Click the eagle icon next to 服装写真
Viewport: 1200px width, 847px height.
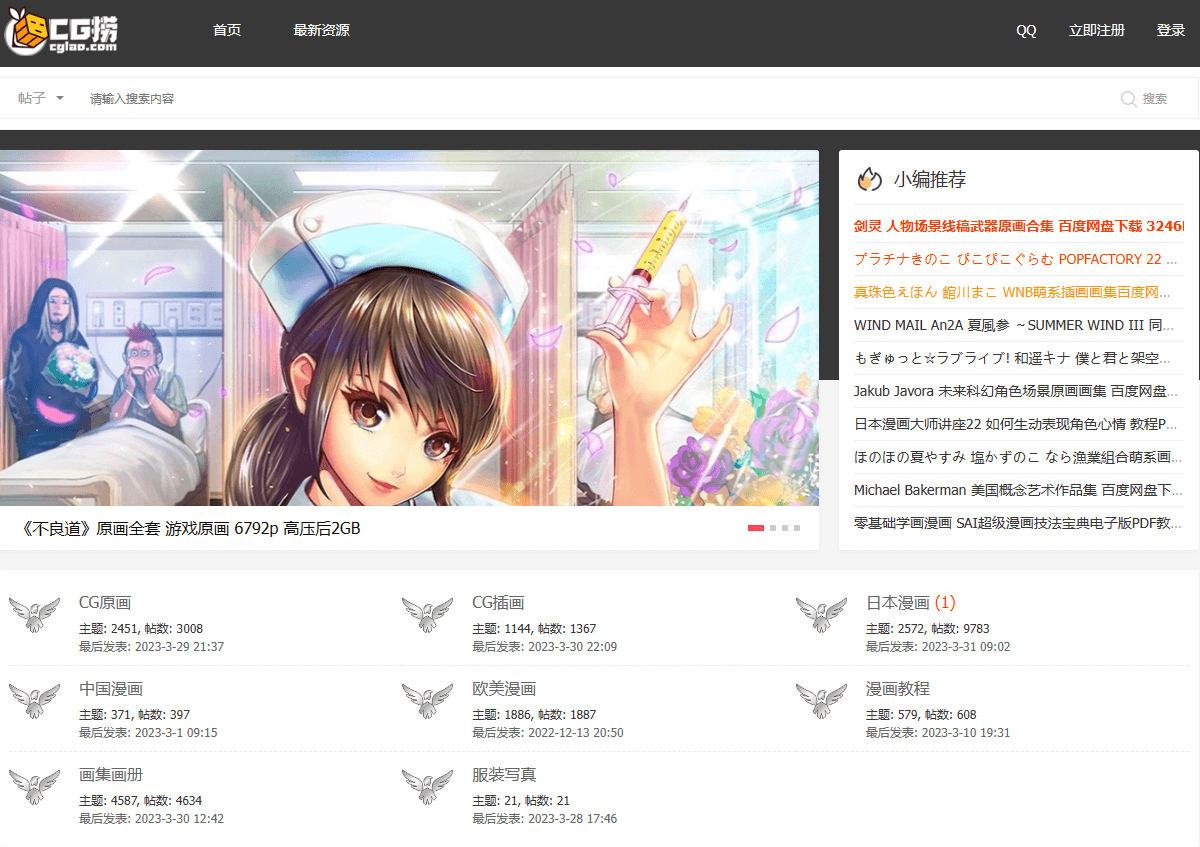tap(427, 786)
